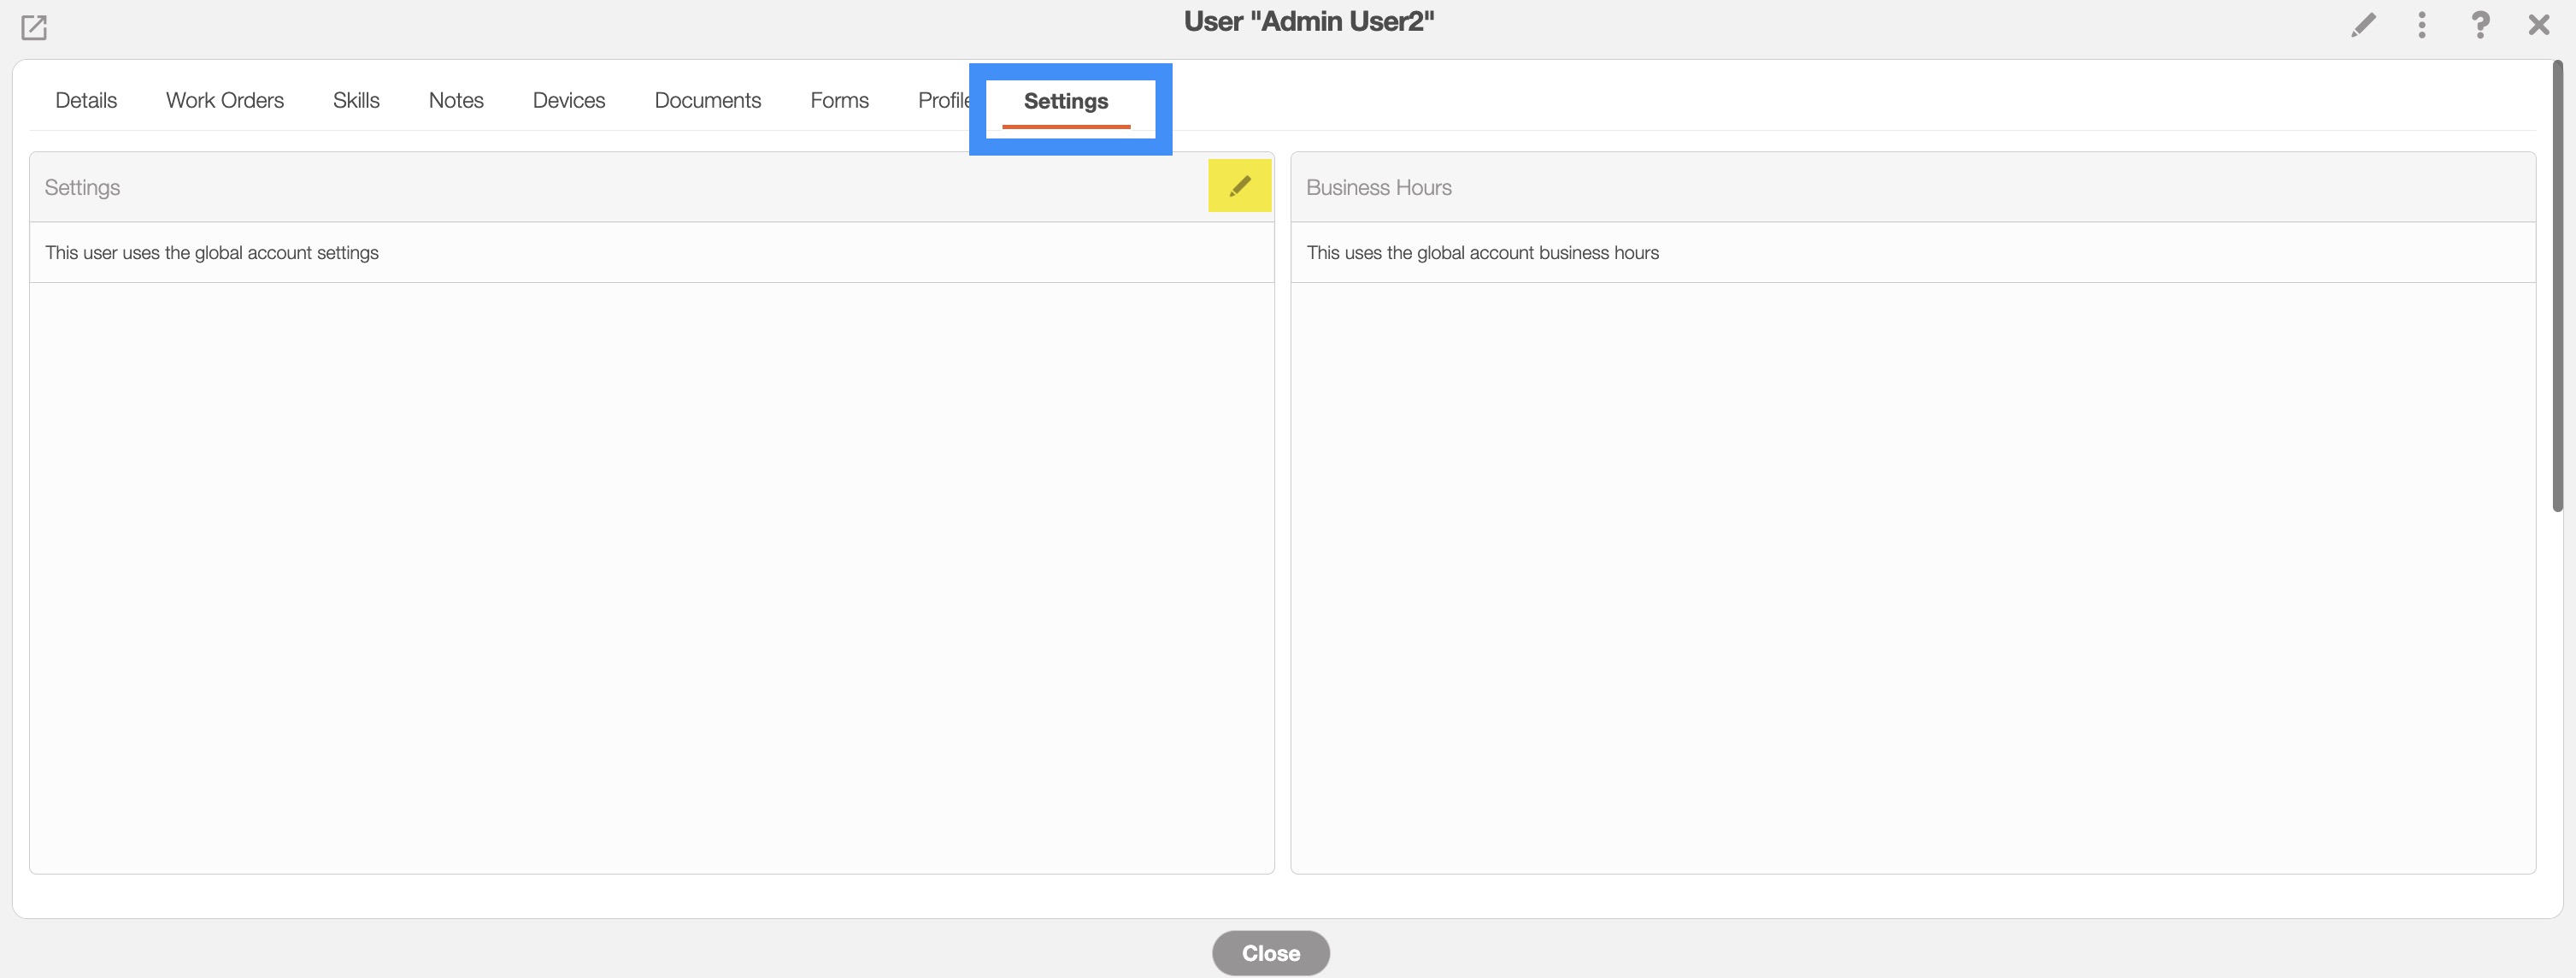
Task: Click the question mark help icon
Action: point(2480,25)
